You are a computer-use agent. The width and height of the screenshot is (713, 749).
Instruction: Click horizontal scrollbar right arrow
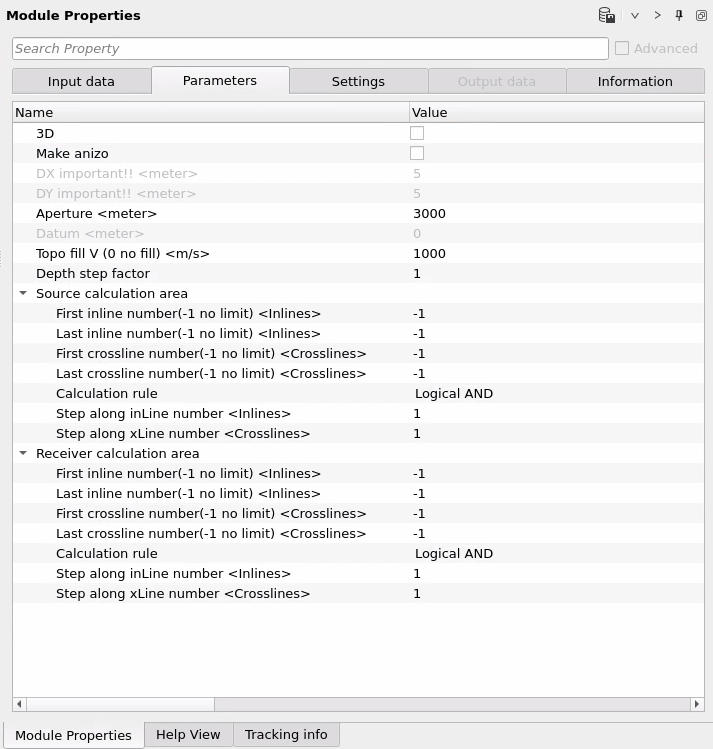697,704
